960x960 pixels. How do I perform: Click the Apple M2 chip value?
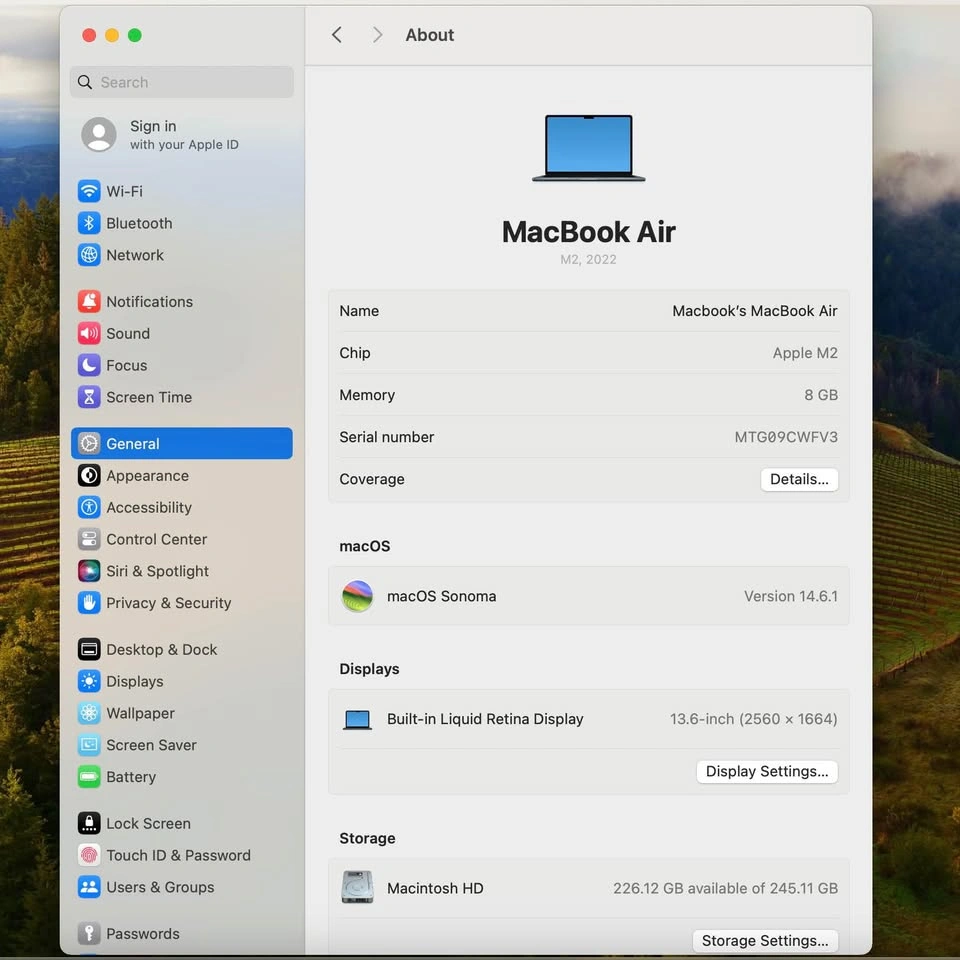[804, 353]
